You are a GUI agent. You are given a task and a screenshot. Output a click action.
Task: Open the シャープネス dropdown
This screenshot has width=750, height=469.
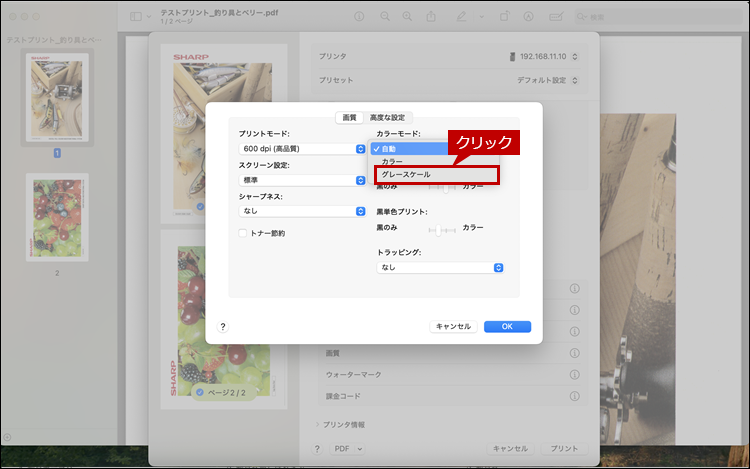click(302, 211)
